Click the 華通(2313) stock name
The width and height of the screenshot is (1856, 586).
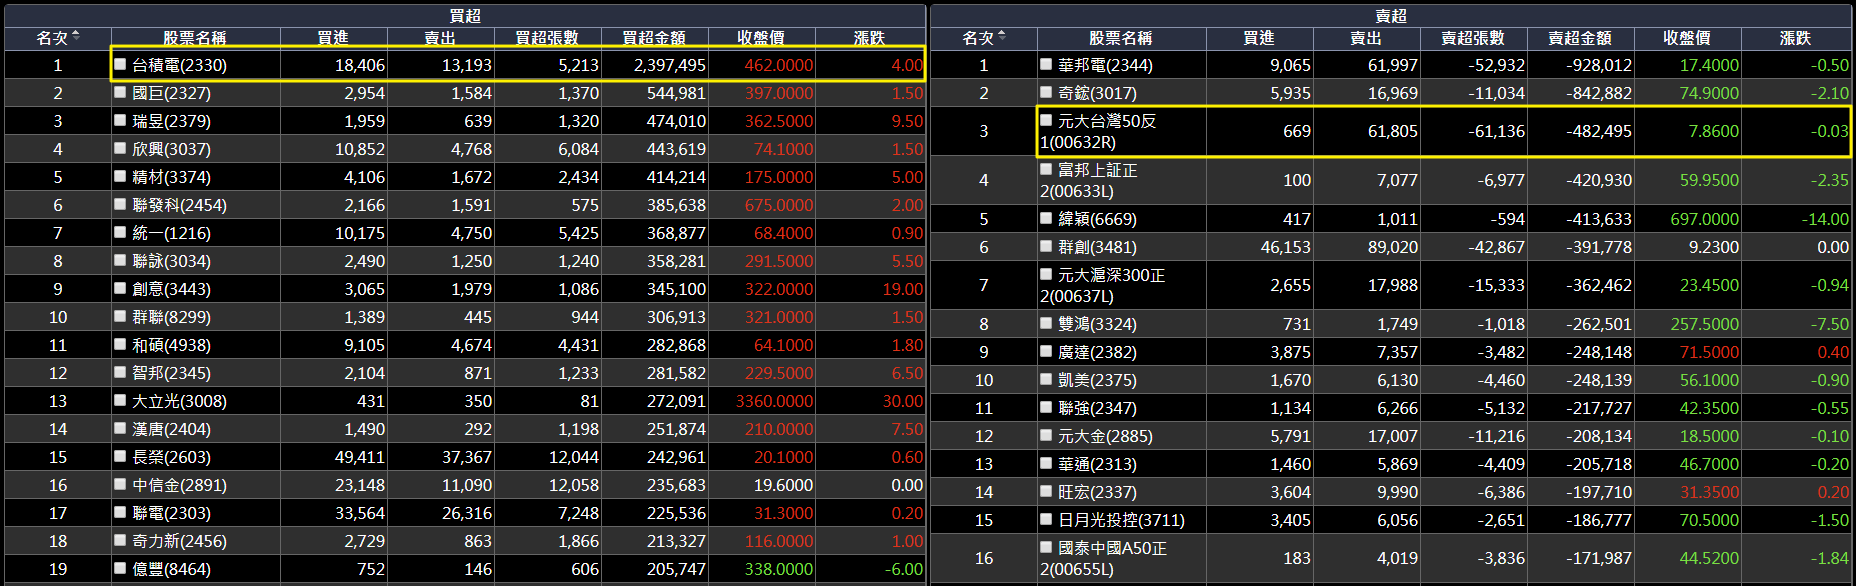[1097, 464]
